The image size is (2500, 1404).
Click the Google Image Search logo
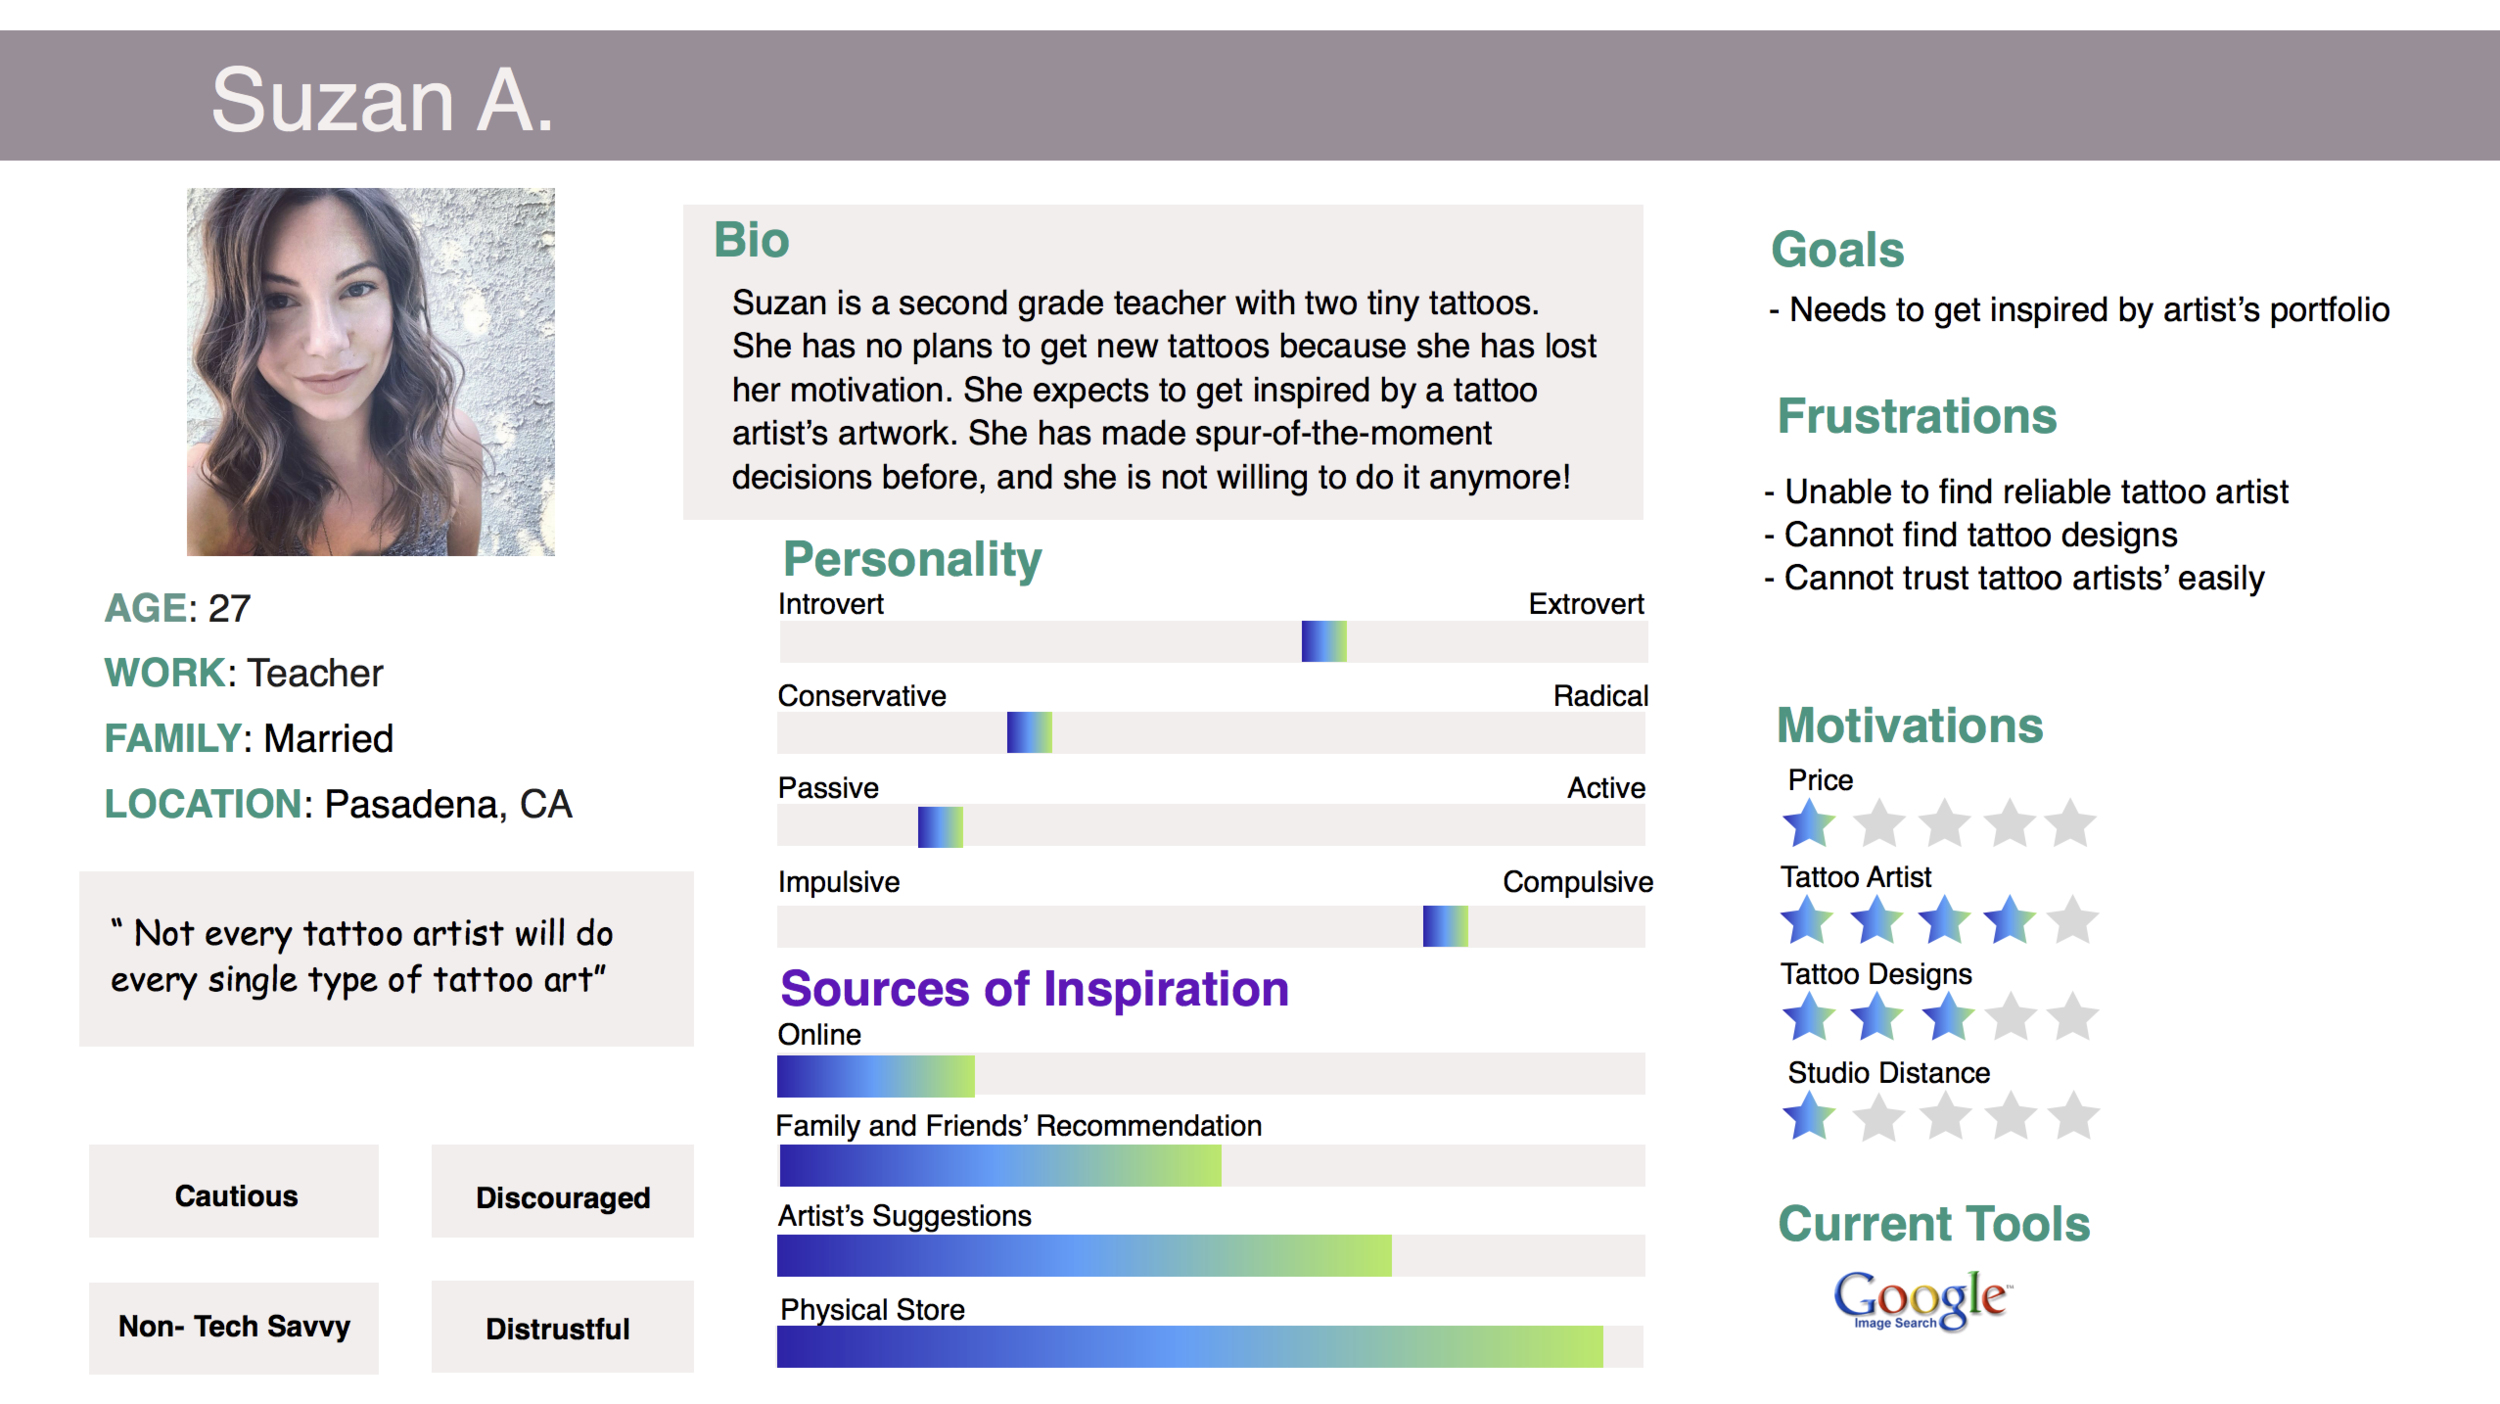1922,1300
